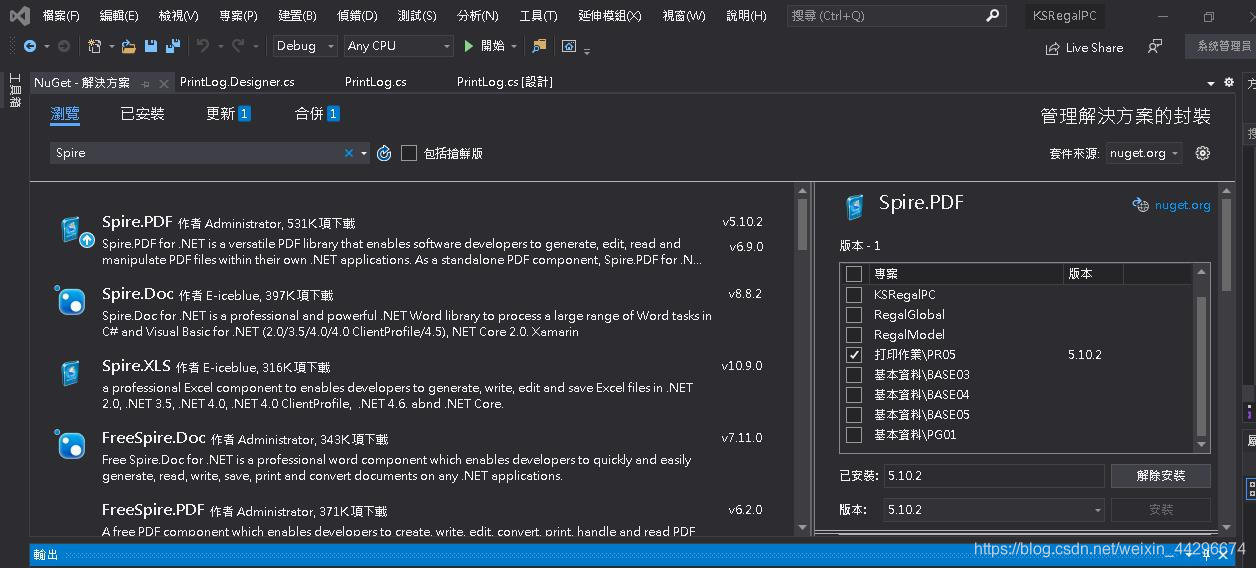The image size is (1256, 568).
Task: Click the Open File folder icon
Action: pyautogui.click(x=128, y=46)
